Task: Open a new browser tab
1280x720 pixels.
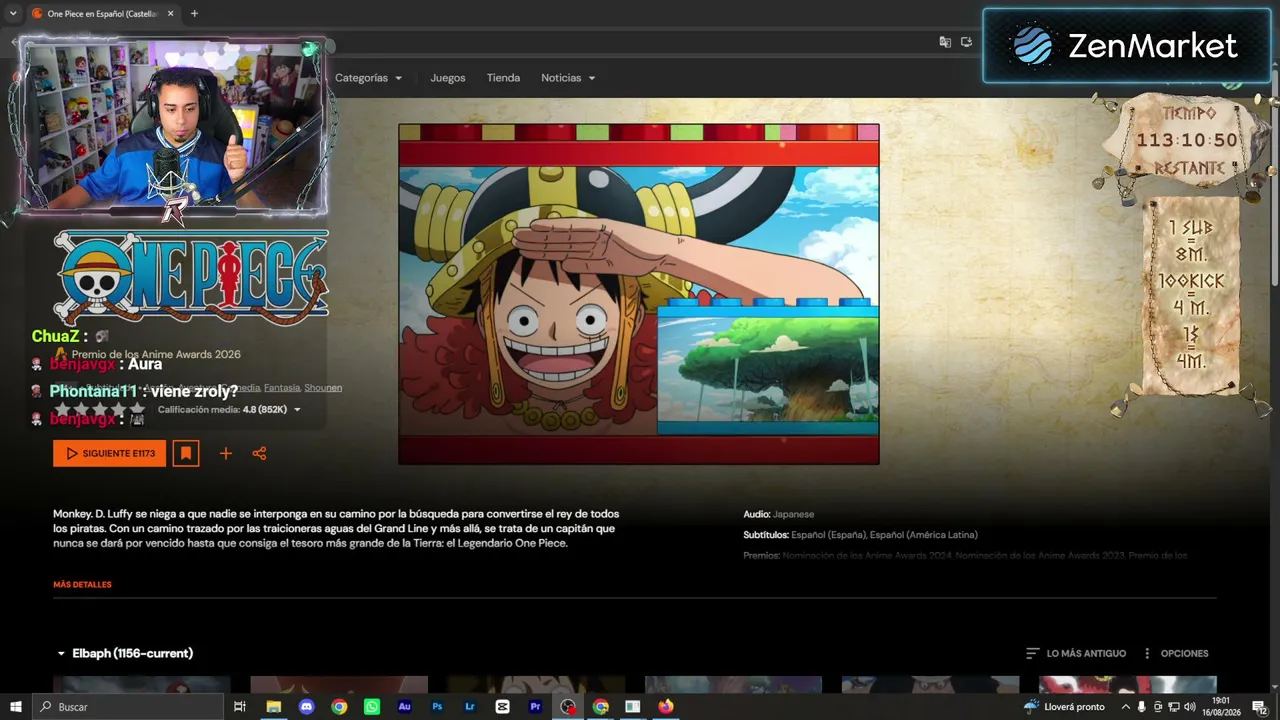Action: pos(194,13)
